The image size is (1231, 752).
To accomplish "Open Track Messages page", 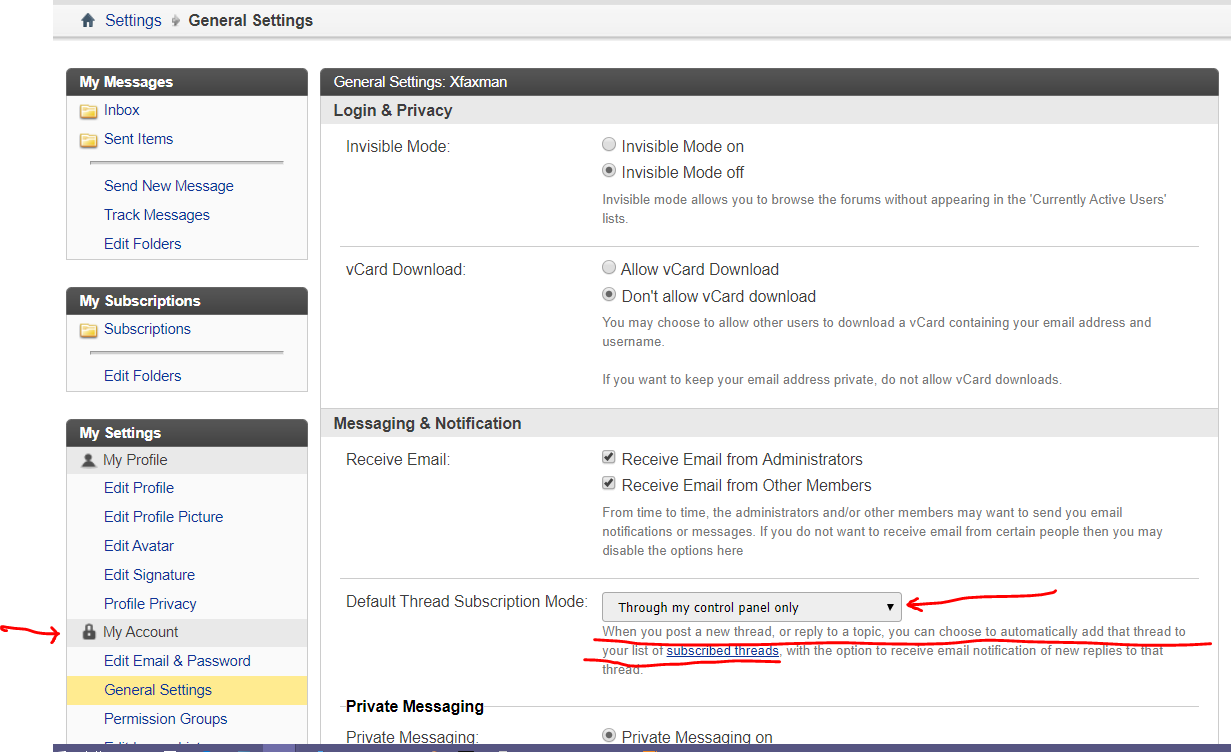I will [x=156, y=215].
